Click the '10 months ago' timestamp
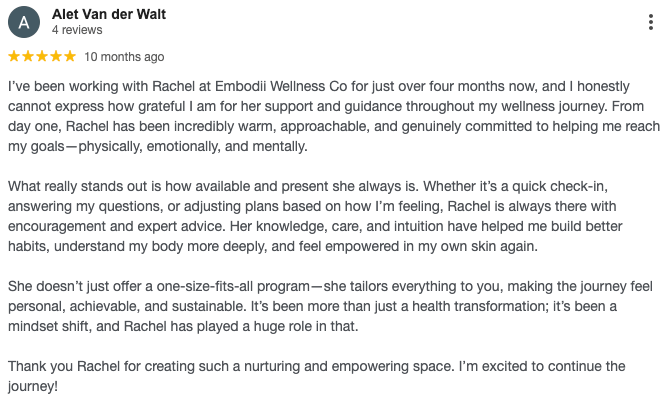 (124, 57)
